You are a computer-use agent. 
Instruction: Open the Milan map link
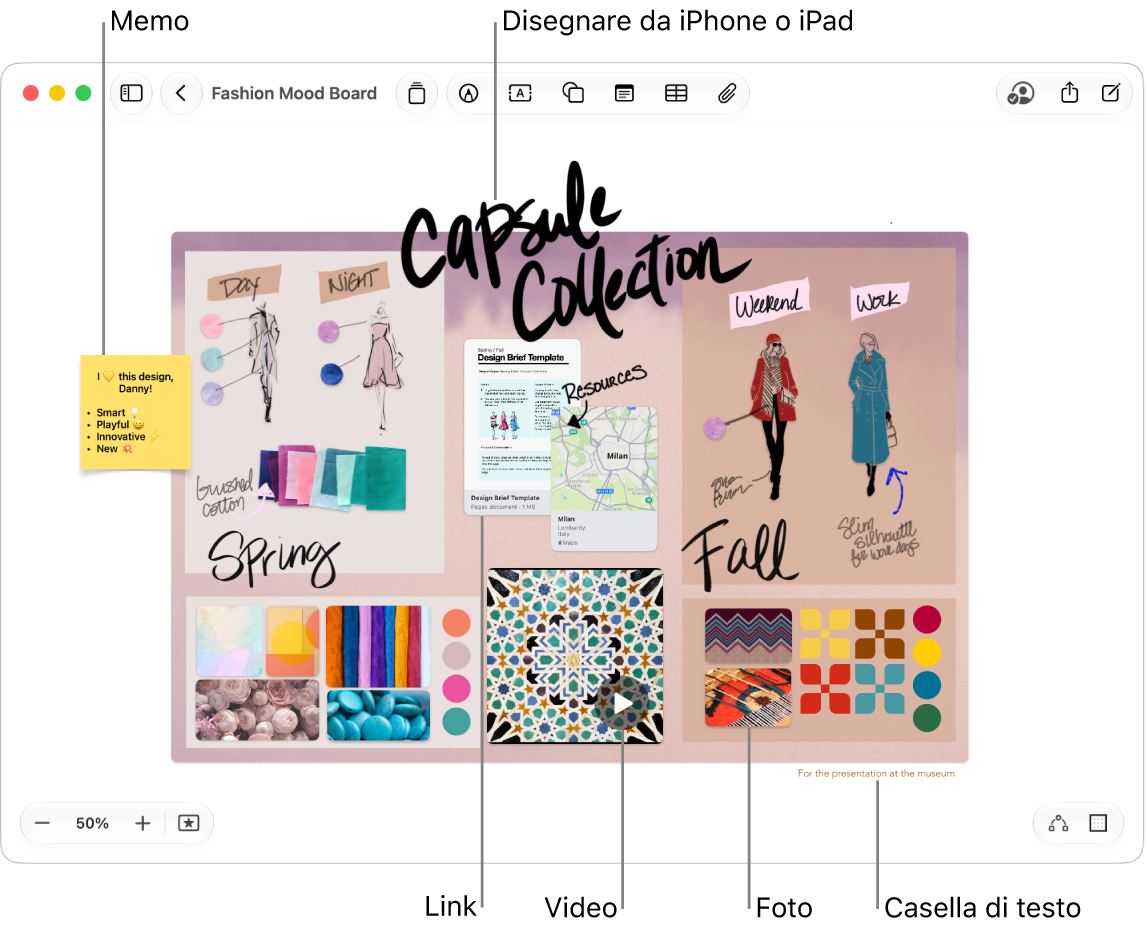[604, 479]
